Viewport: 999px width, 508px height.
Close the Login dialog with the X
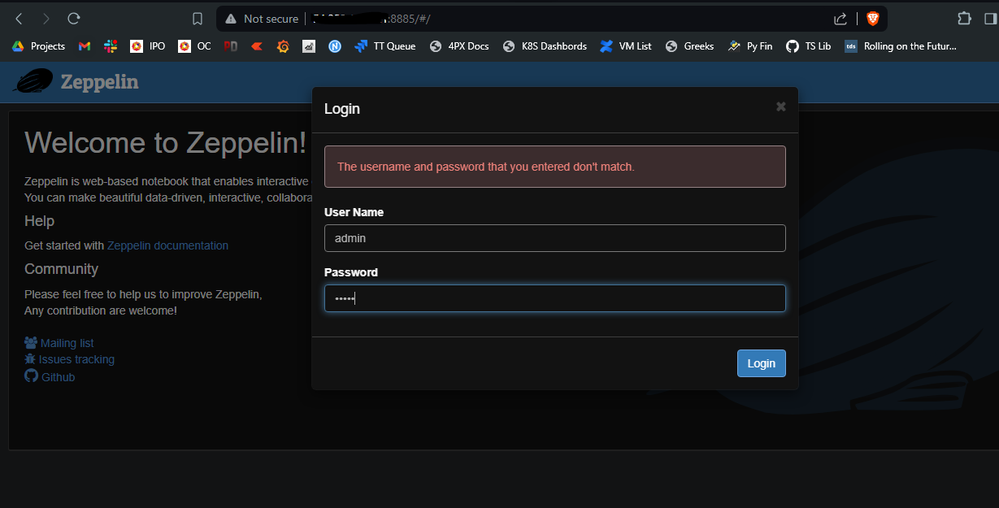[x=780, y=106]
